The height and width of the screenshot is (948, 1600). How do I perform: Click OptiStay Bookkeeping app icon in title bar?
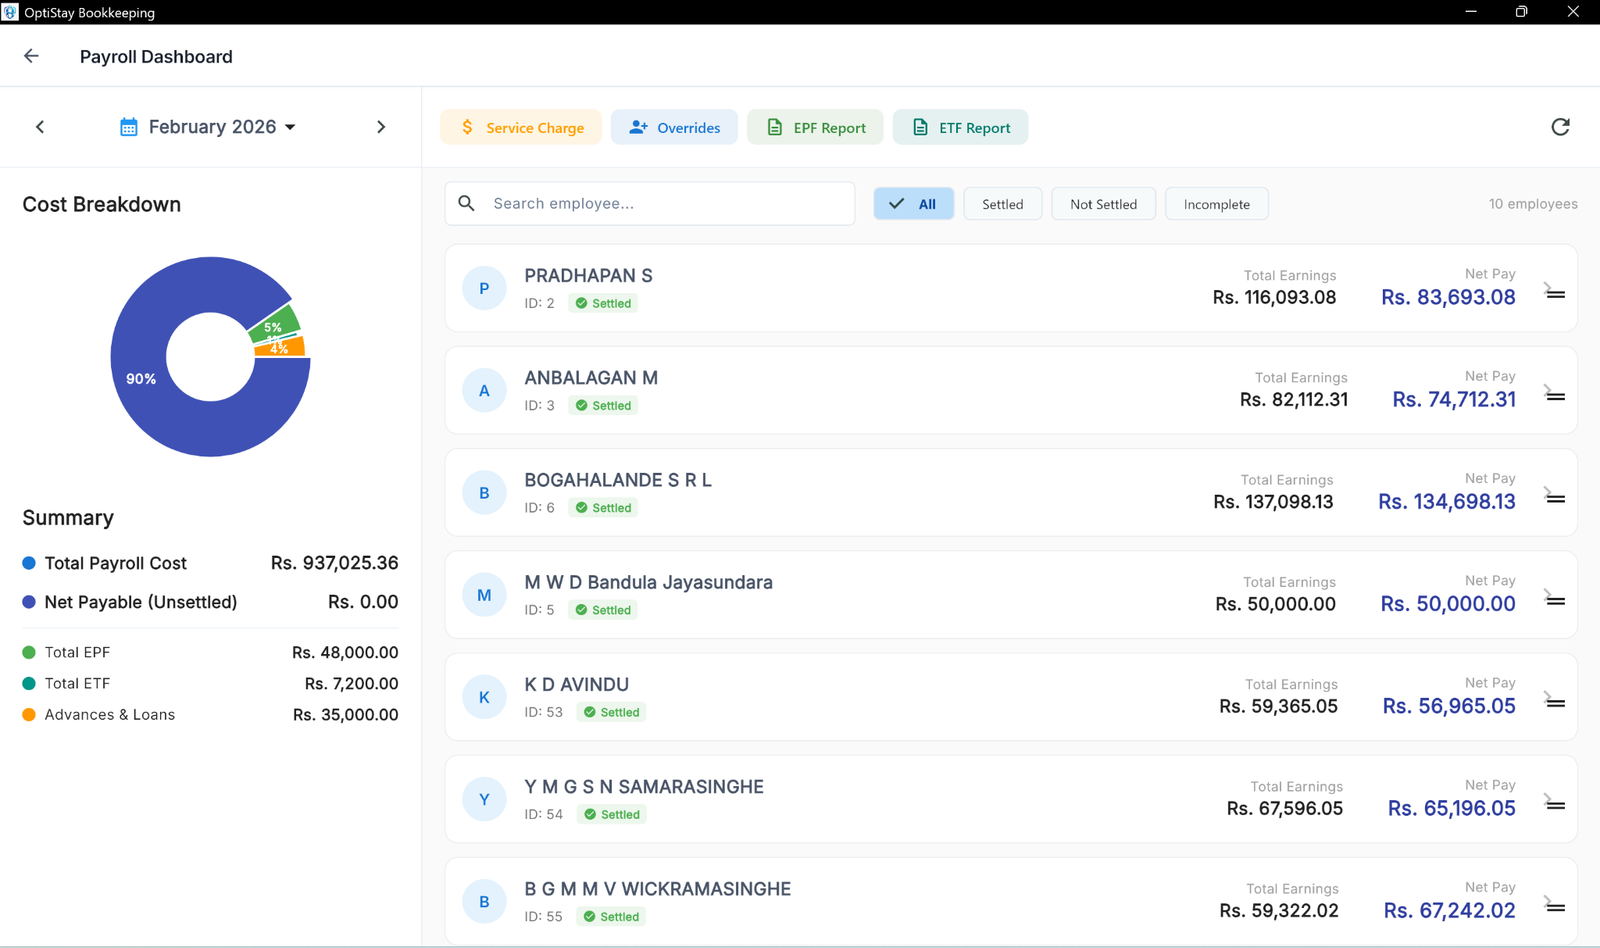point(10,12)
